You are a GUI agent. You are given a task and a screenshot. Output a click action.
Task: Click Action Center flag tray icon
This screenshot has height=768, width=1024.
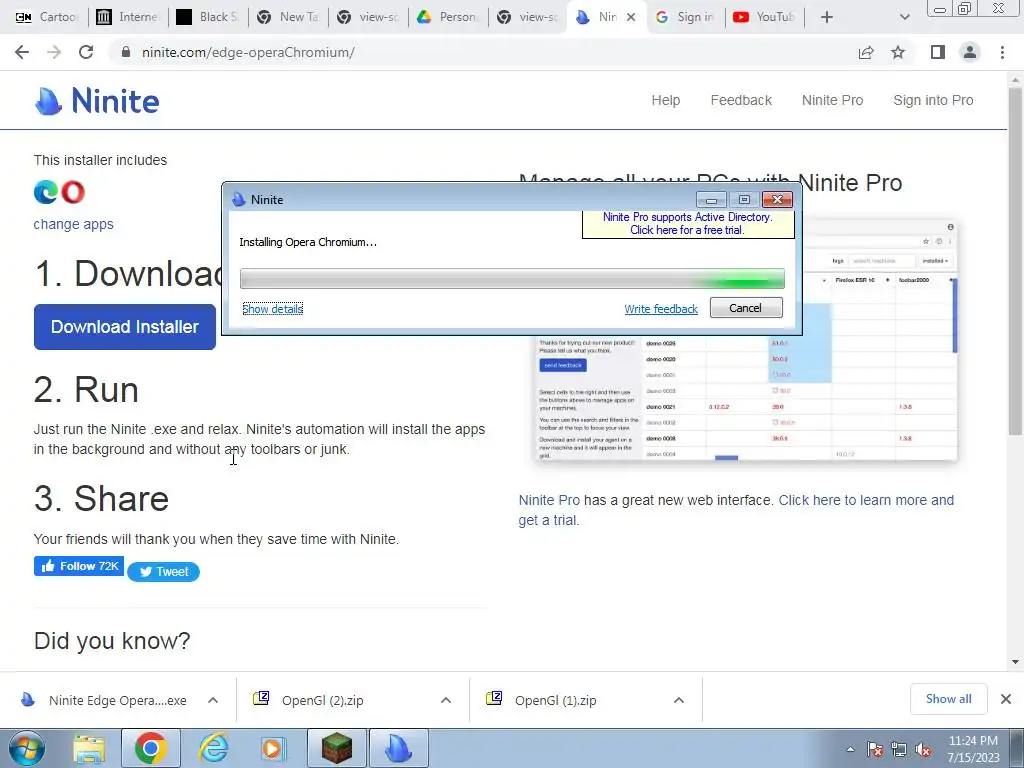tap(875, 749)
